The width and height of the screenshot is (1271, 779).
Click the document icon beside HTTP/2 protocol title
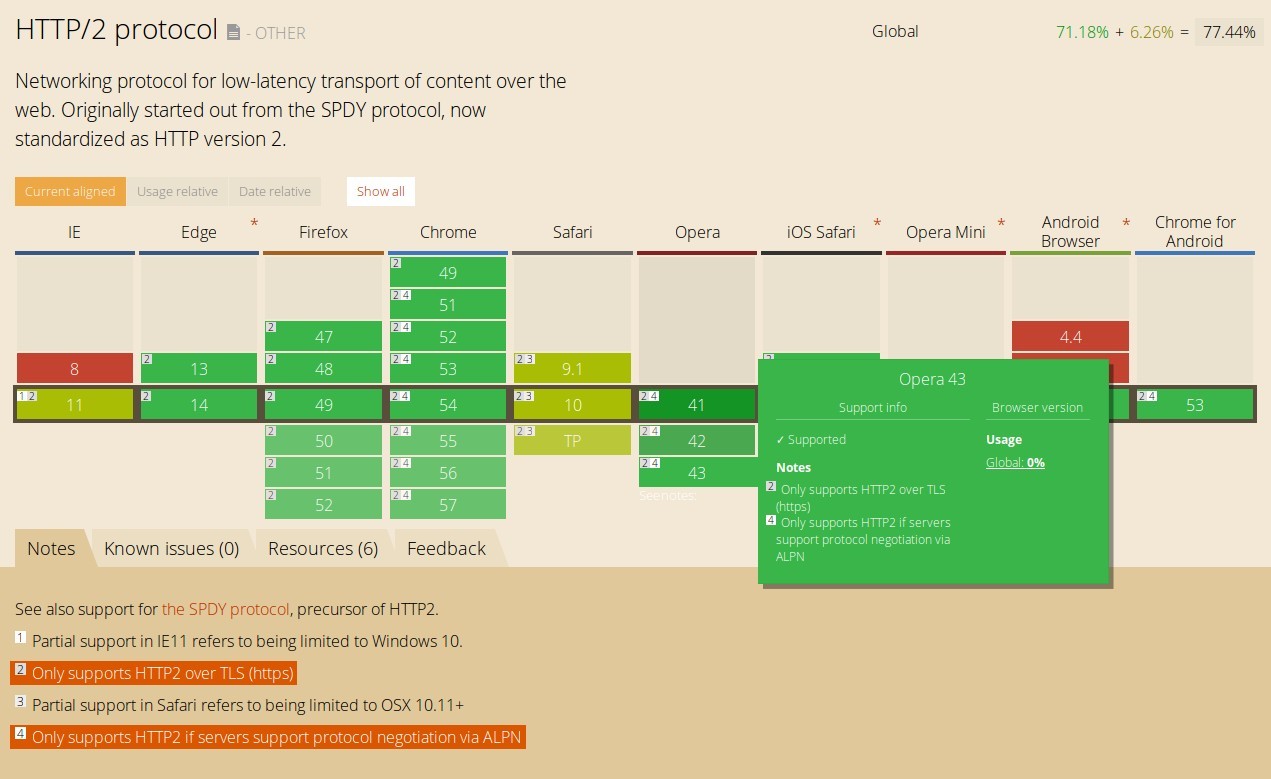point(234,30)
